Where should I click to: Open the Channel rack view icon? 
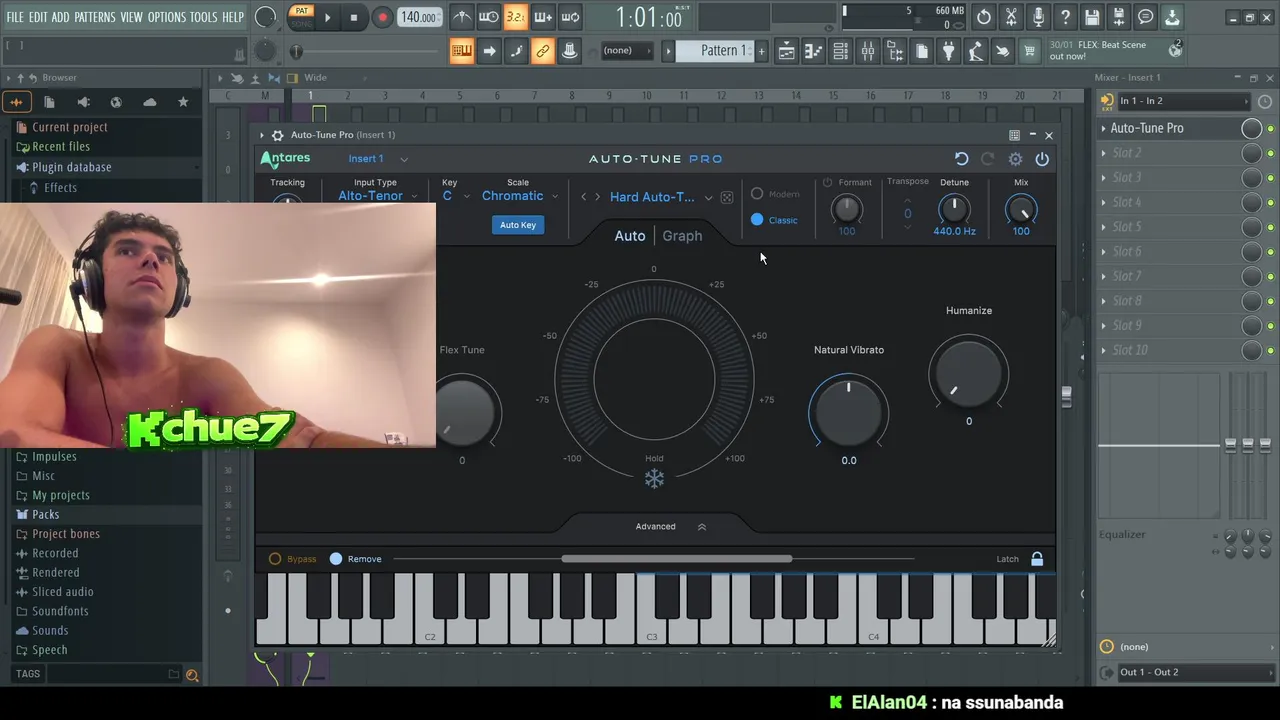pyautogui.click(x=841, y=51)
